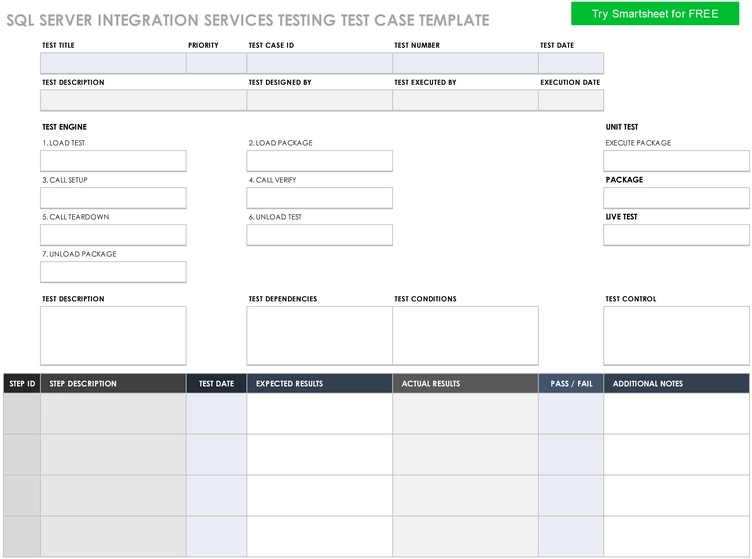Screen dimensions: 752x559
Task: Click the Pass / Fail column header
Action: click(571, 384)
